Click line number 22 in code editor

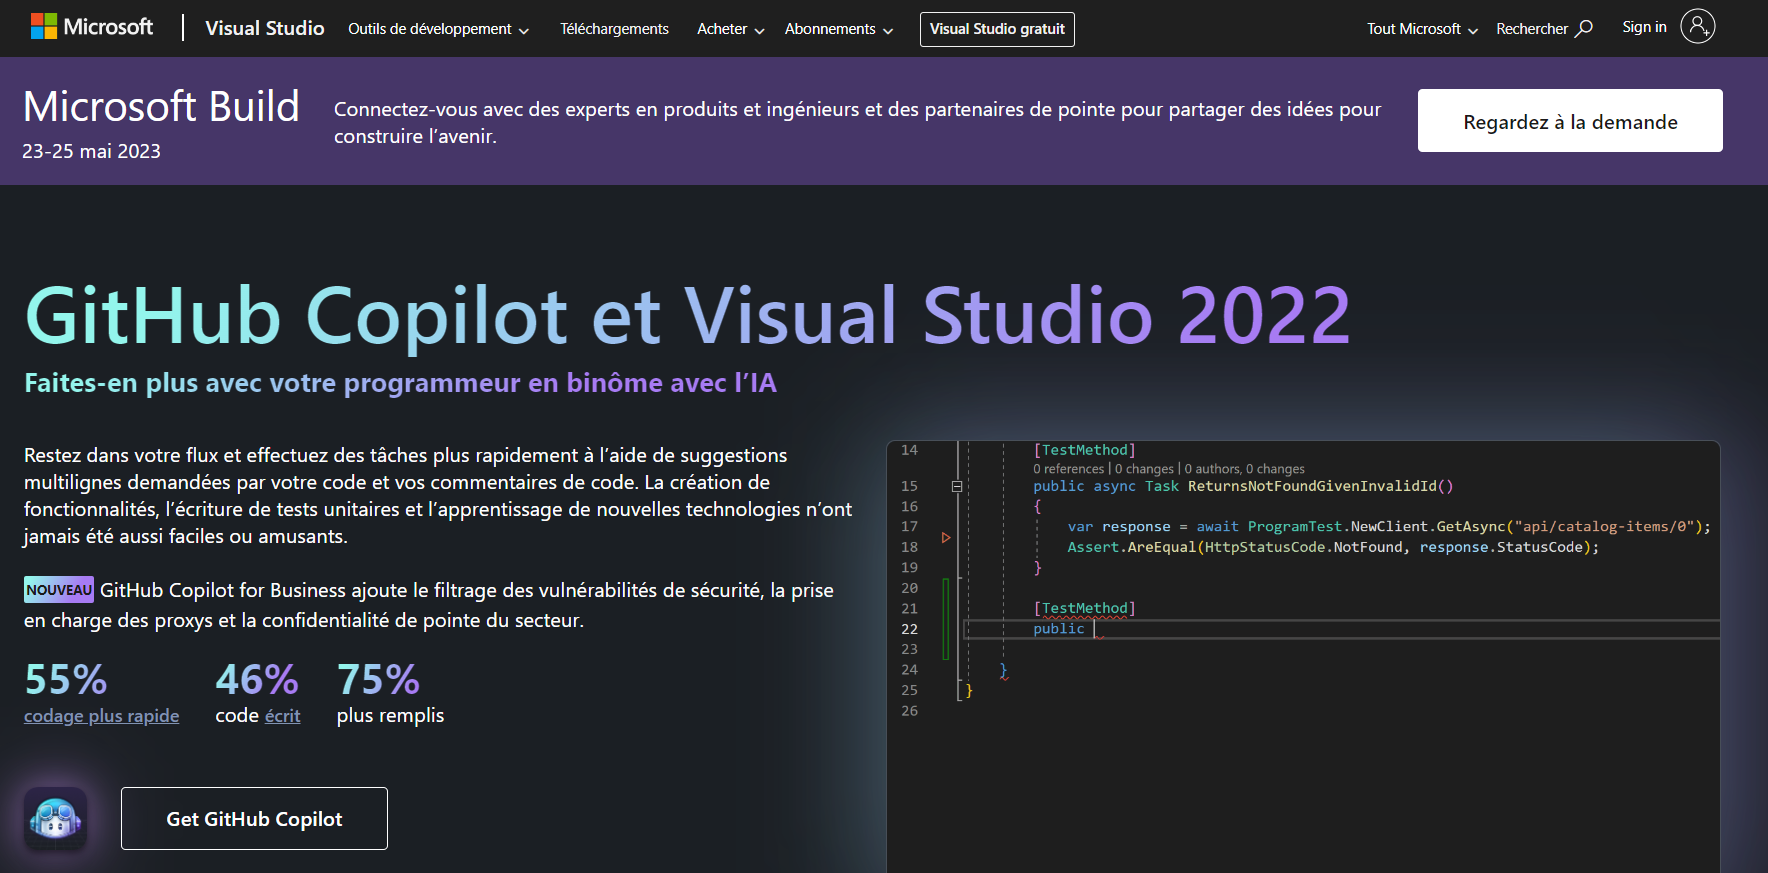click(x=909, y=629)
